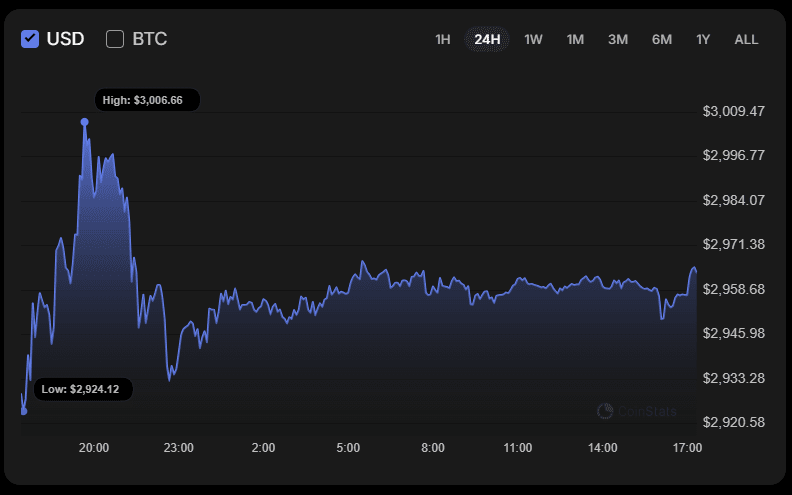This screenshot has width=792, height=495.
Task: Uncheck the USD currency checkbox
Action: (30, 39)
